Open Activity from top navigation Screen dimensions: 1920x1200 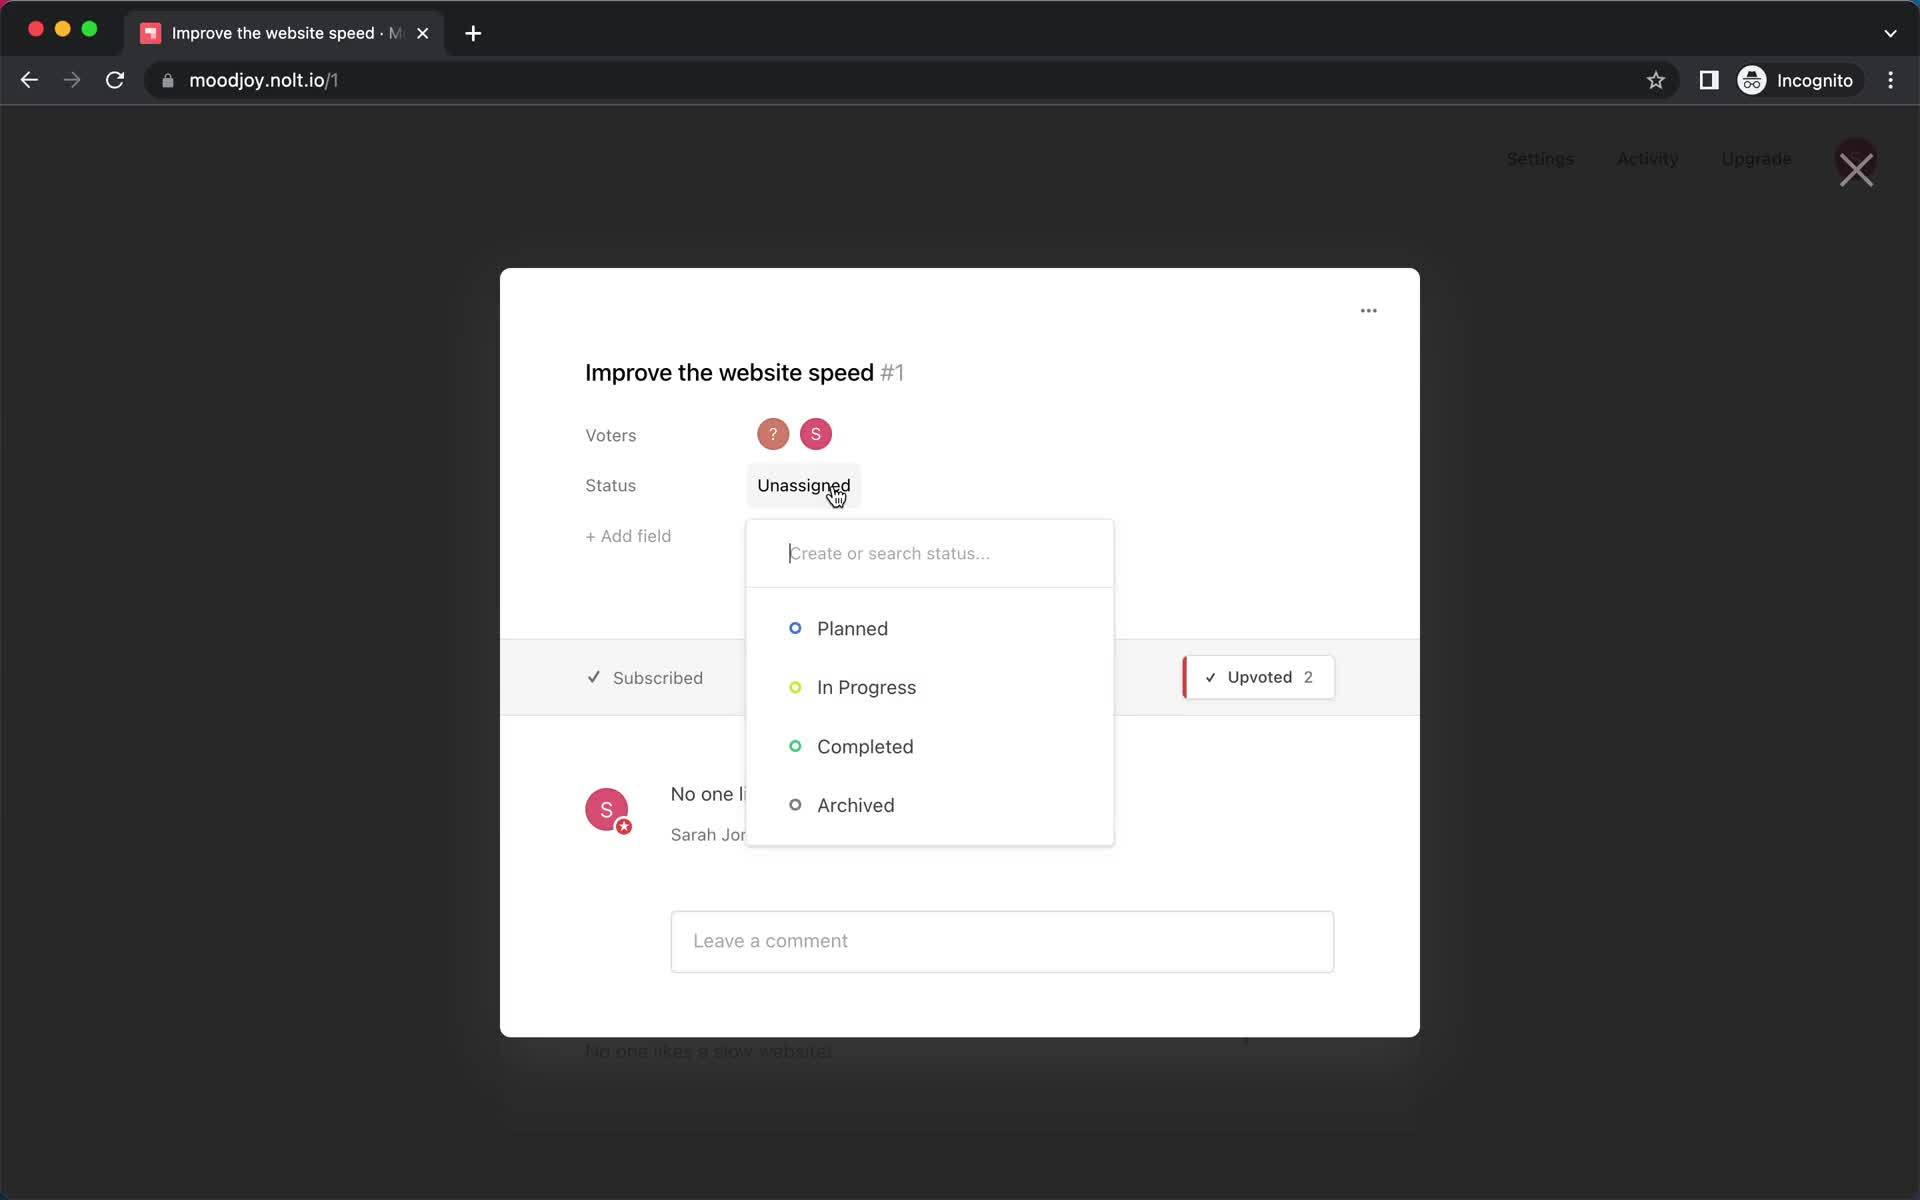pos(1648,158)
